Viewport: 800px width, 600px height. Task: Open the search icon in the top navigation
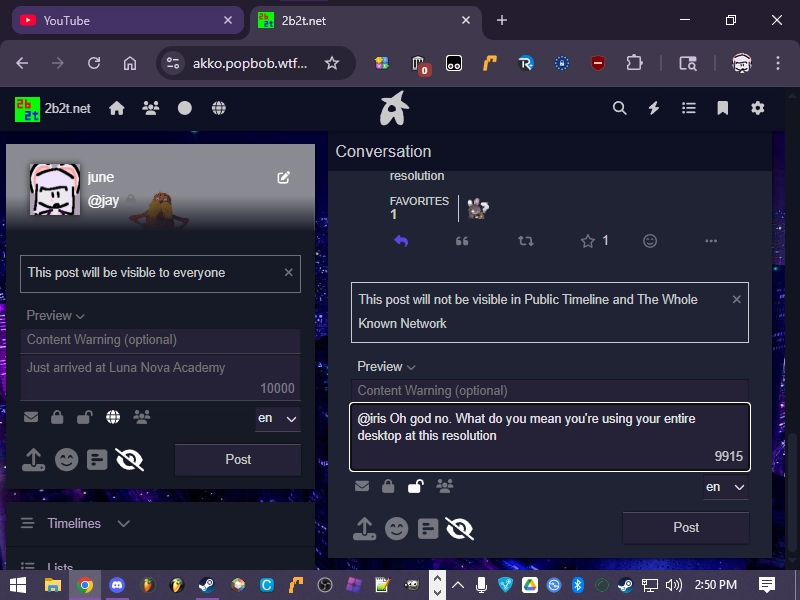(x=620, y=108)
